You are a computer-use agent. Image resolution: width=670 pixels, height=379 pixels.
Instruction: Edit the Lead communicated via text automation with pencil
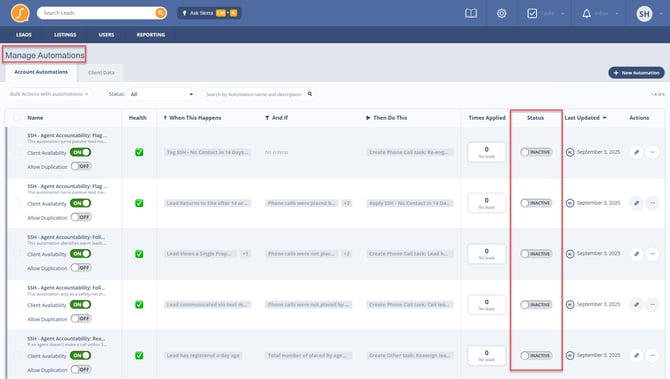(x=636, y=305)
